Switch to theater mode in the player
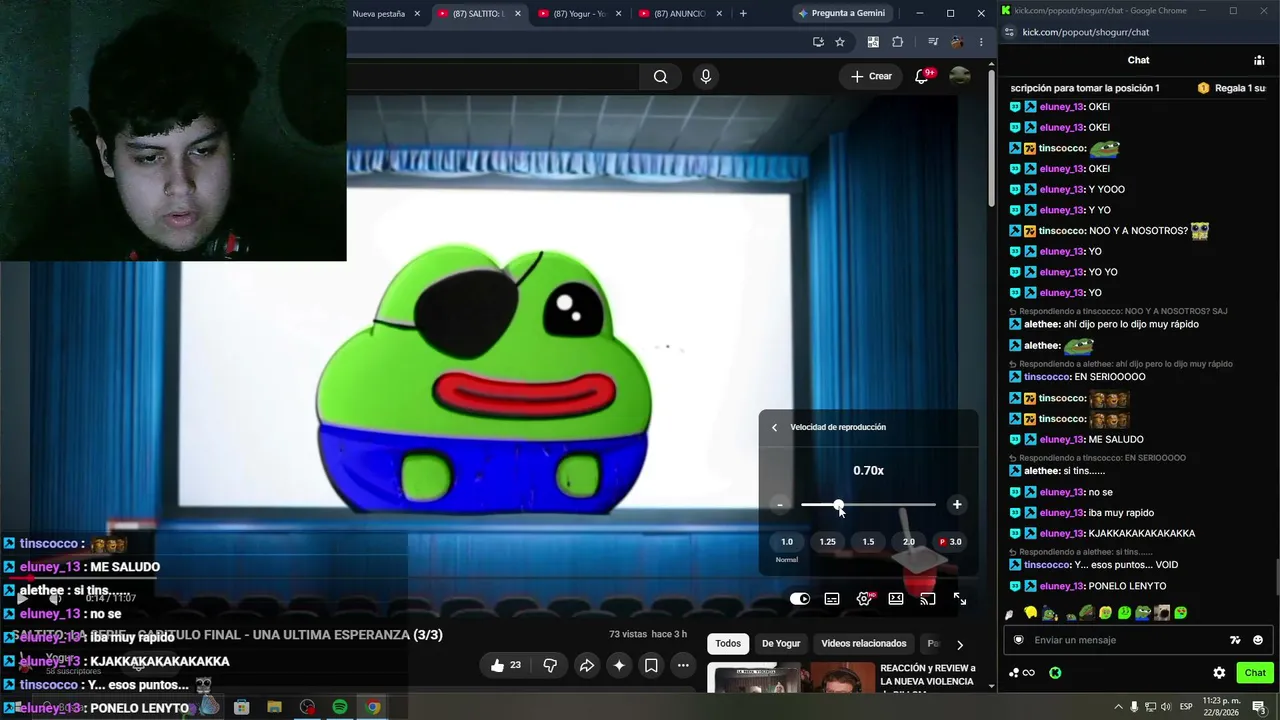The height and width of the screenshot is (720, 1280). (x=896, y=599)
